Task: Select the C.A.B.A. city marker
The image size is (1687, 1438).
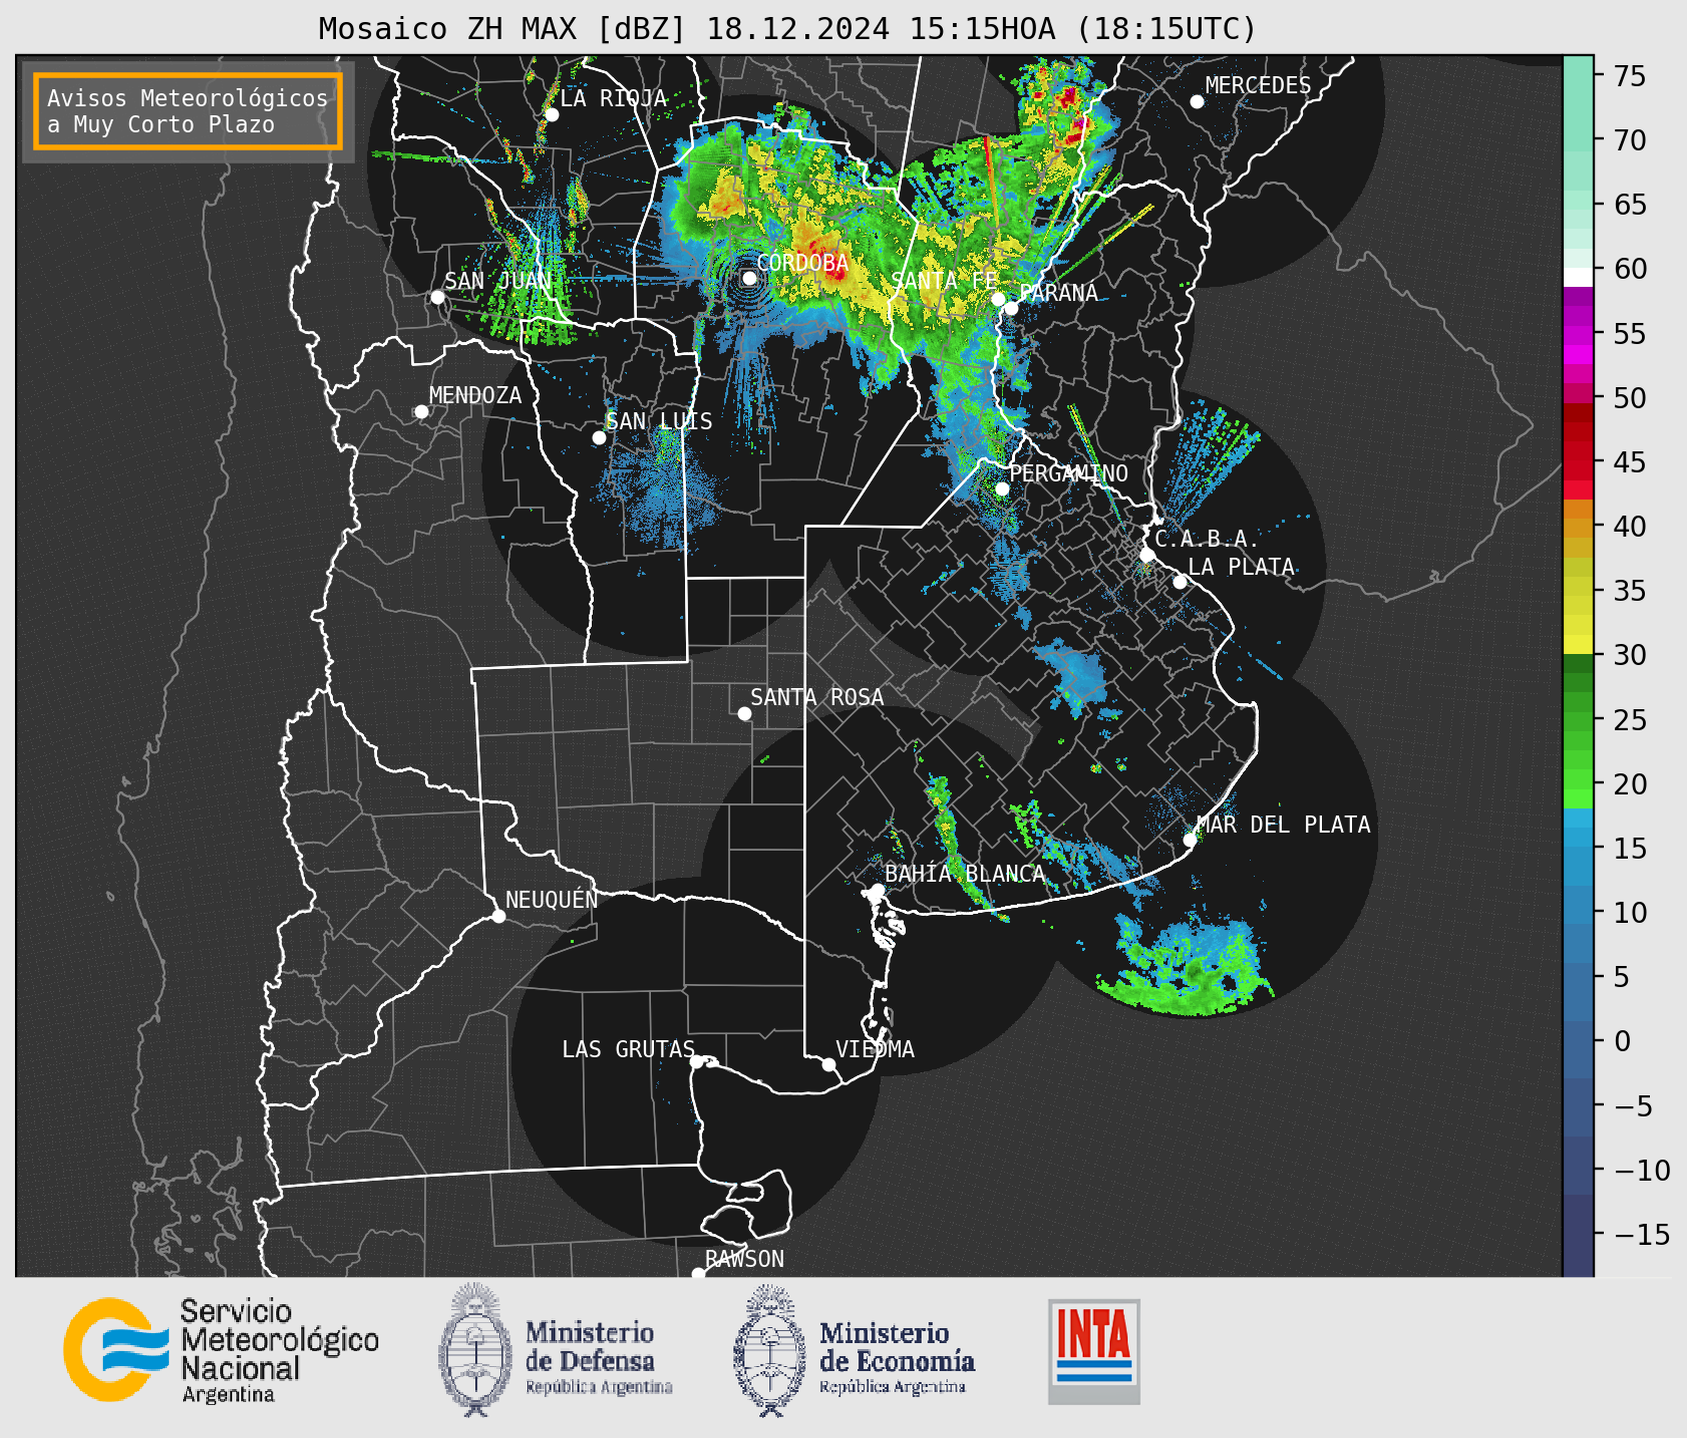Action: tap(1148, 555)
